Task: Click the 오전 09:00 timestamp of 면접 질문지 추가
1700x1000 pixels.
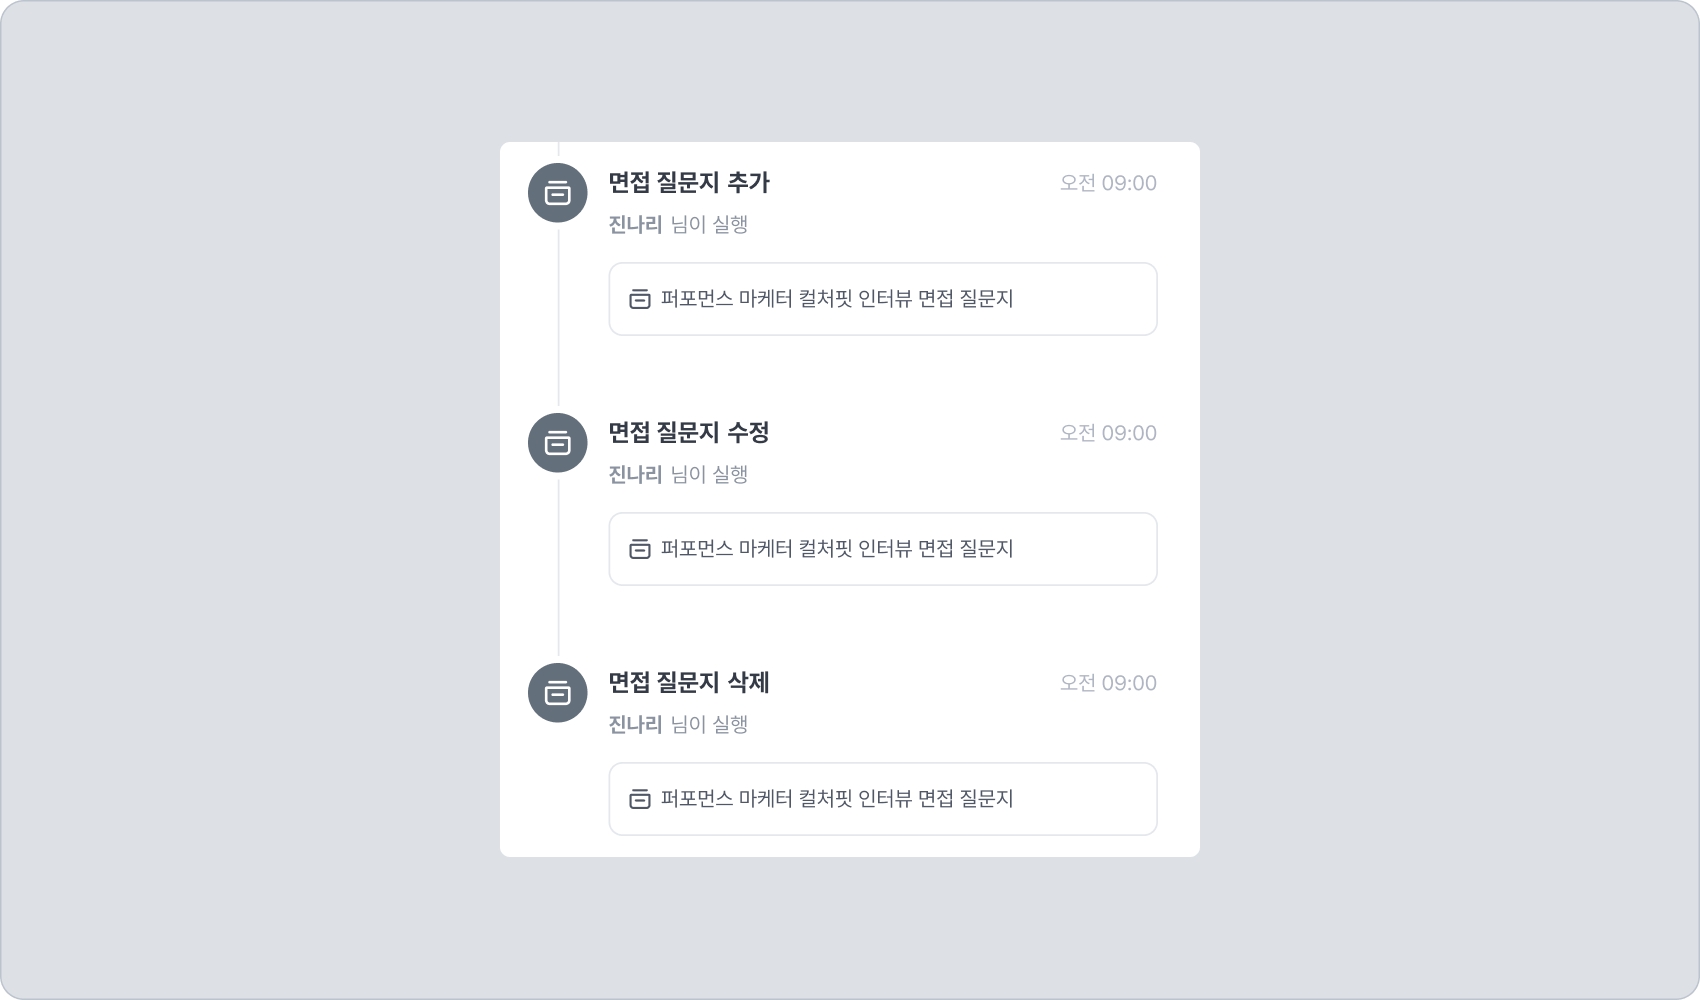Action: (1108, 183)
